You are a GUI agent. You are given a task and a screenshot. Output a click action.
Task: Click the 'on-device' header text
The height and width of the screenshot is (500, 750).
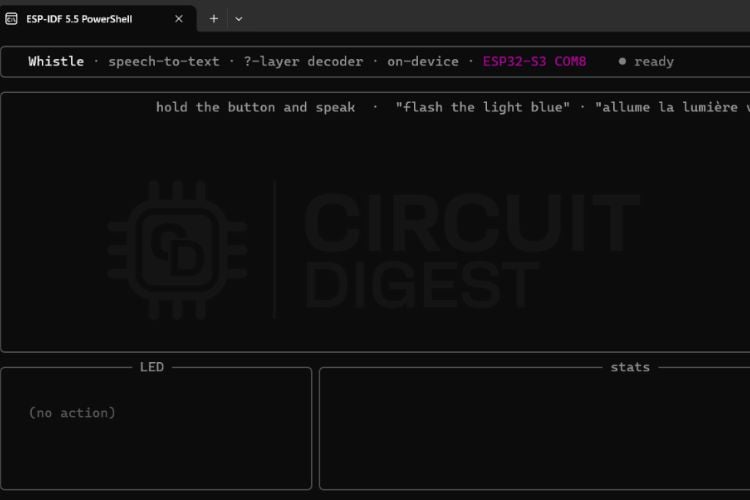[x=423, y=62]
